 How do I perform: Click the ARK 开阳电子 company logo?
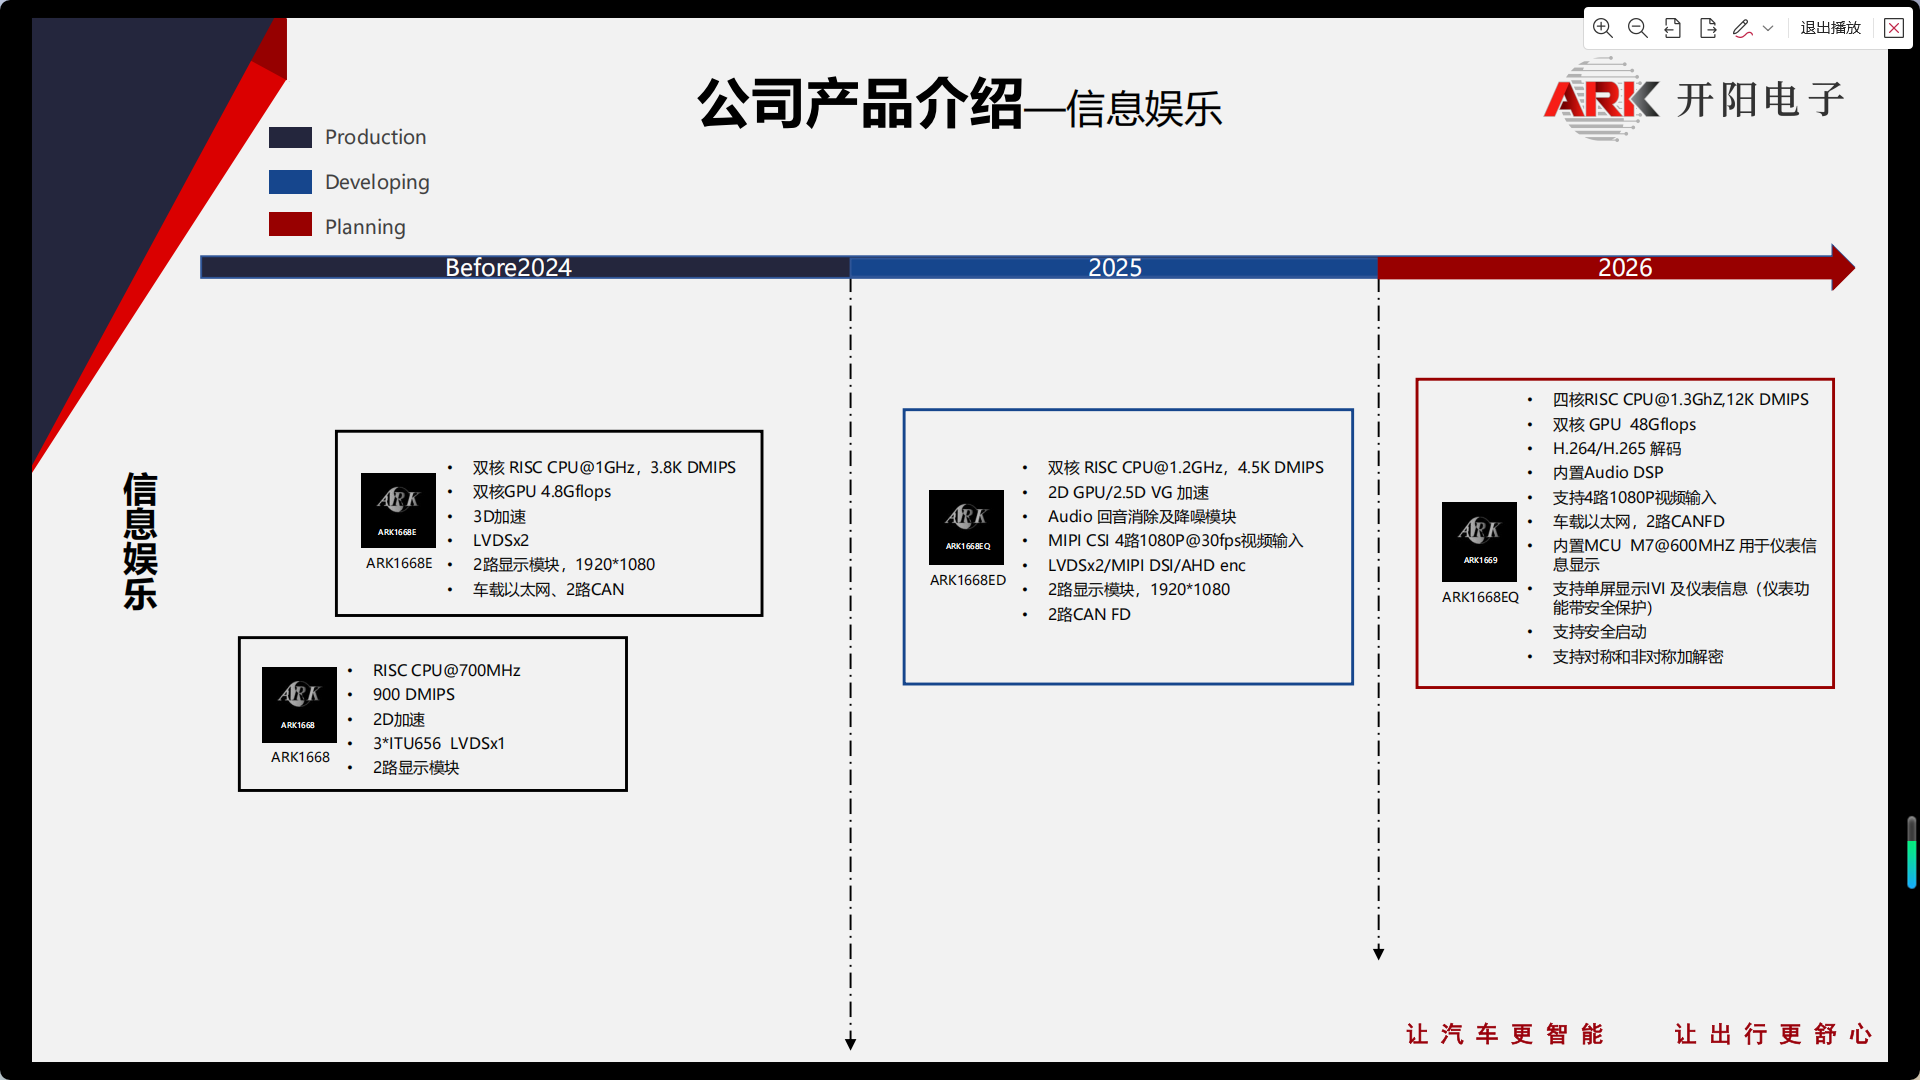[x=1692, y=99]
